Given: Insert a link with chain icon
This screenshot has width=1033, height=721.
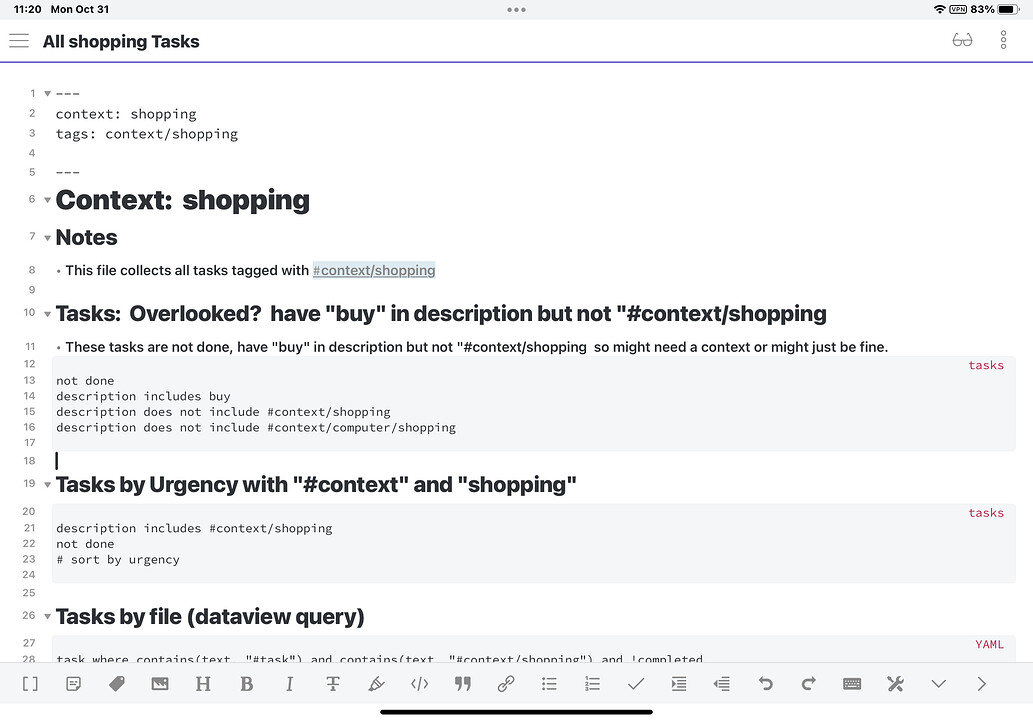Looking at the screenshot, I should tap(506, 684).
